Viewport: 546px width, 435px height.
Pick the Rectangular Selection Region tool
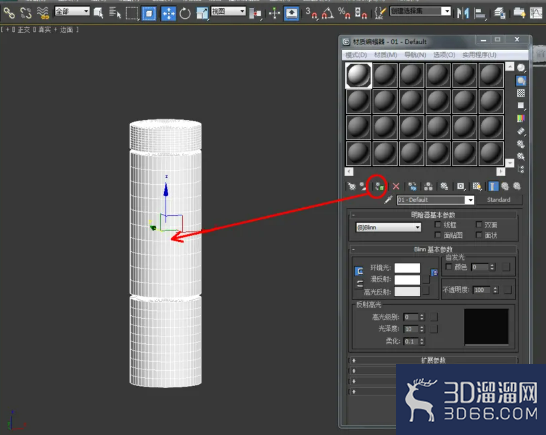click(x=132, y=13)
